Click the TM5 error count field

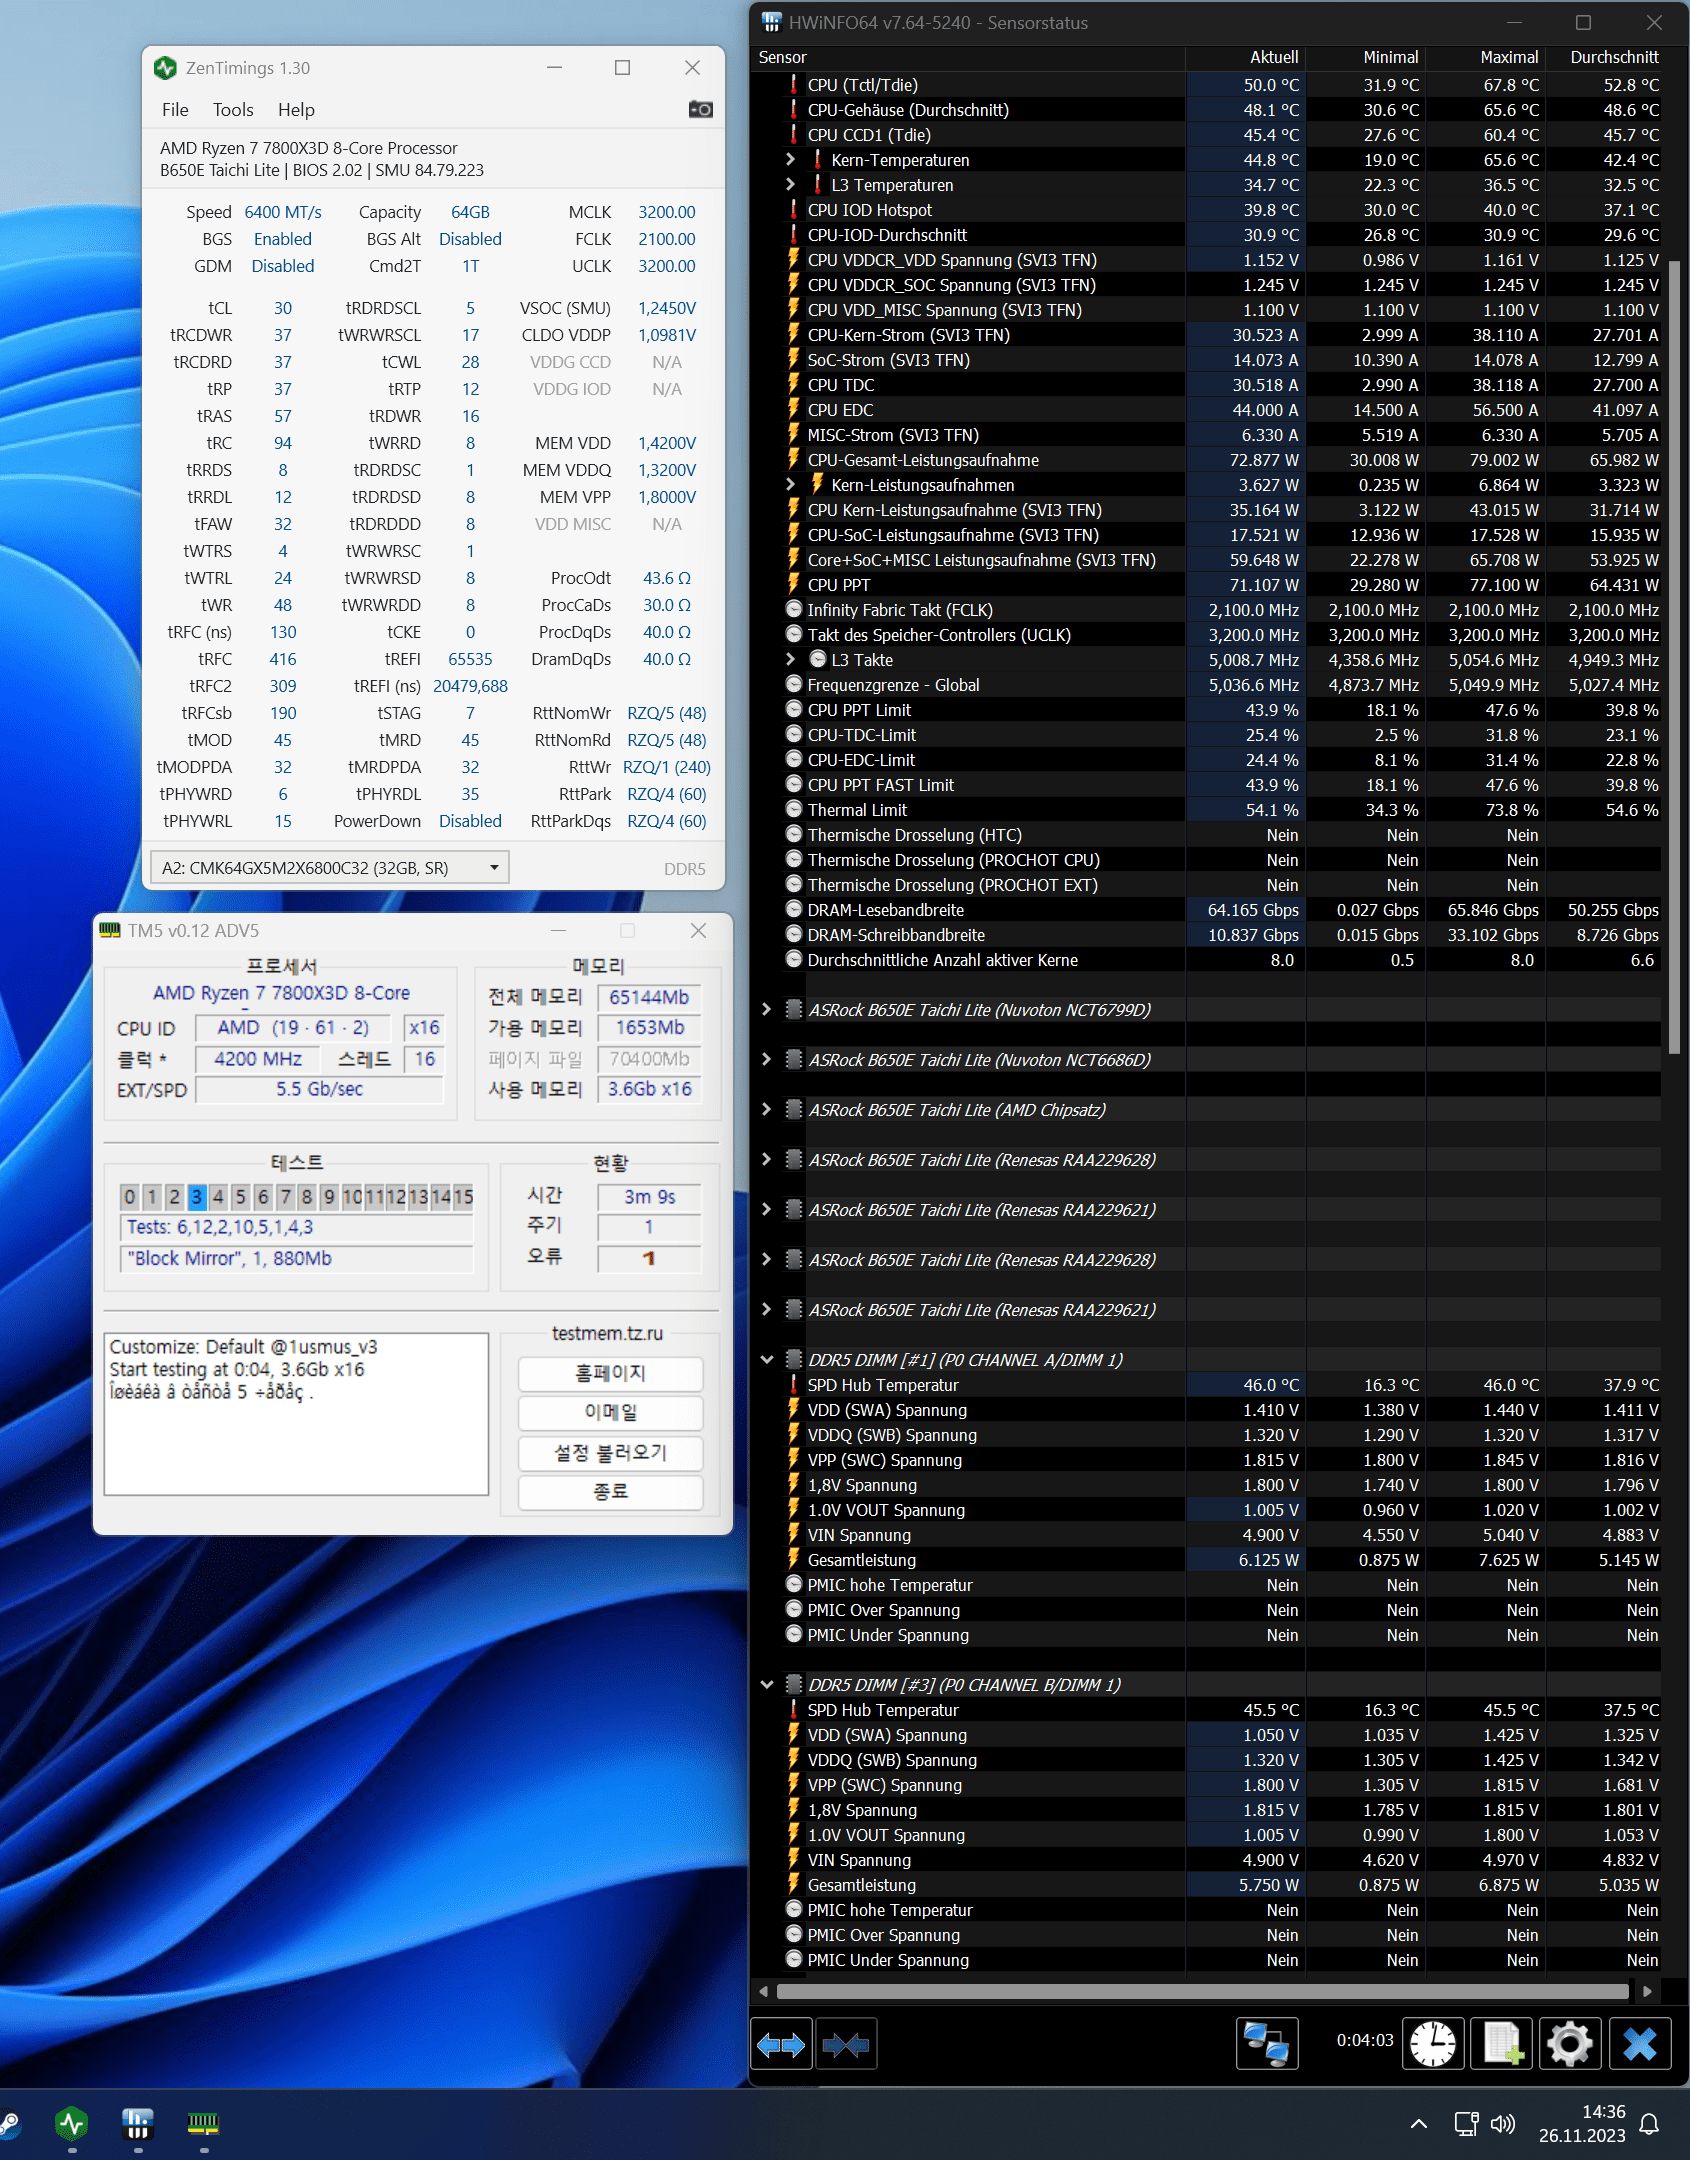pyautogui.click(x=649, y=1258)
